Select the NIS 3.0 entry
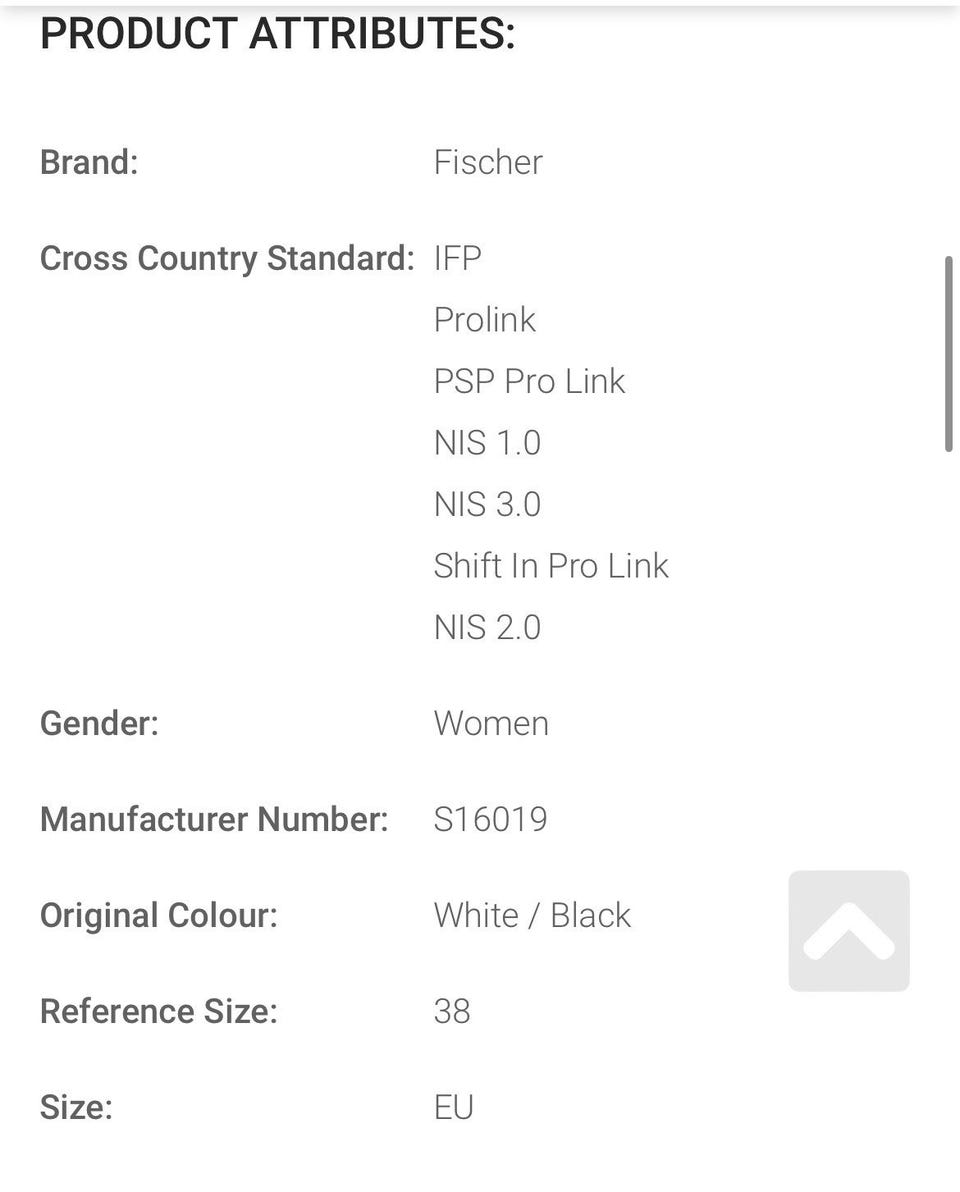 pos(487,504)
